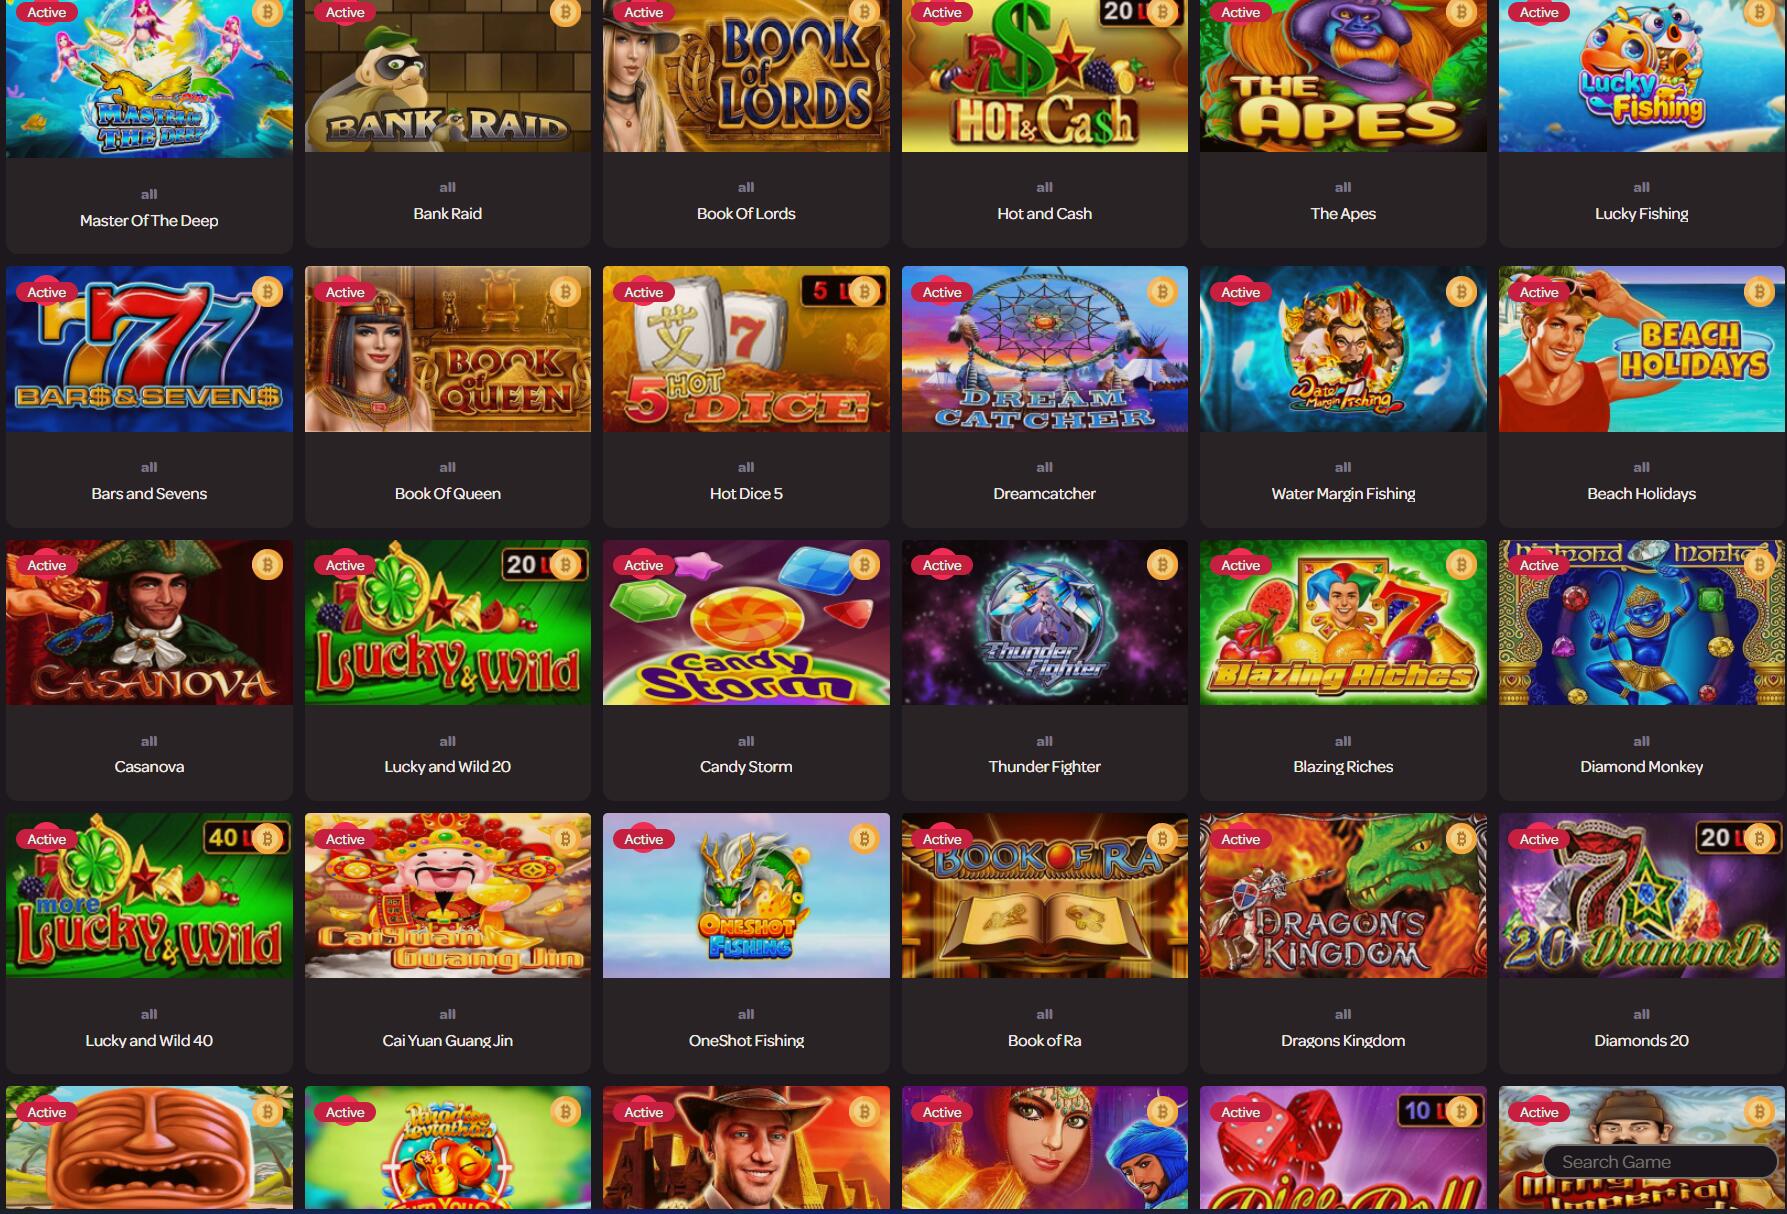Viewport: 1787px width, 1214px height.
Task: Click the Search Game input field
Action: coord(1660,1162)
